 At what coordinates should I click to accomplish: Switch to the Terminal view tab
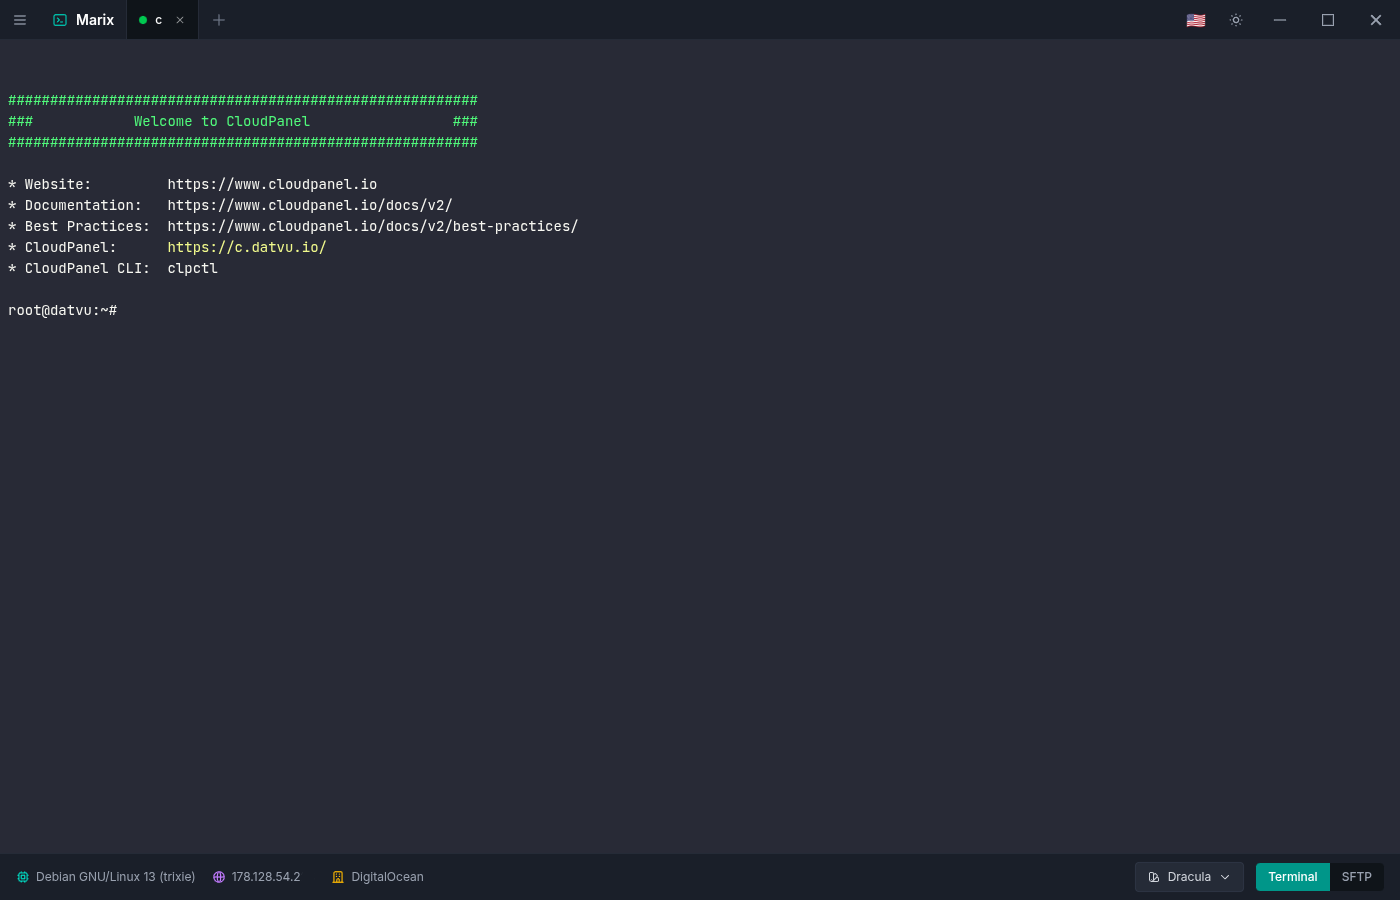coord(1292,876)
